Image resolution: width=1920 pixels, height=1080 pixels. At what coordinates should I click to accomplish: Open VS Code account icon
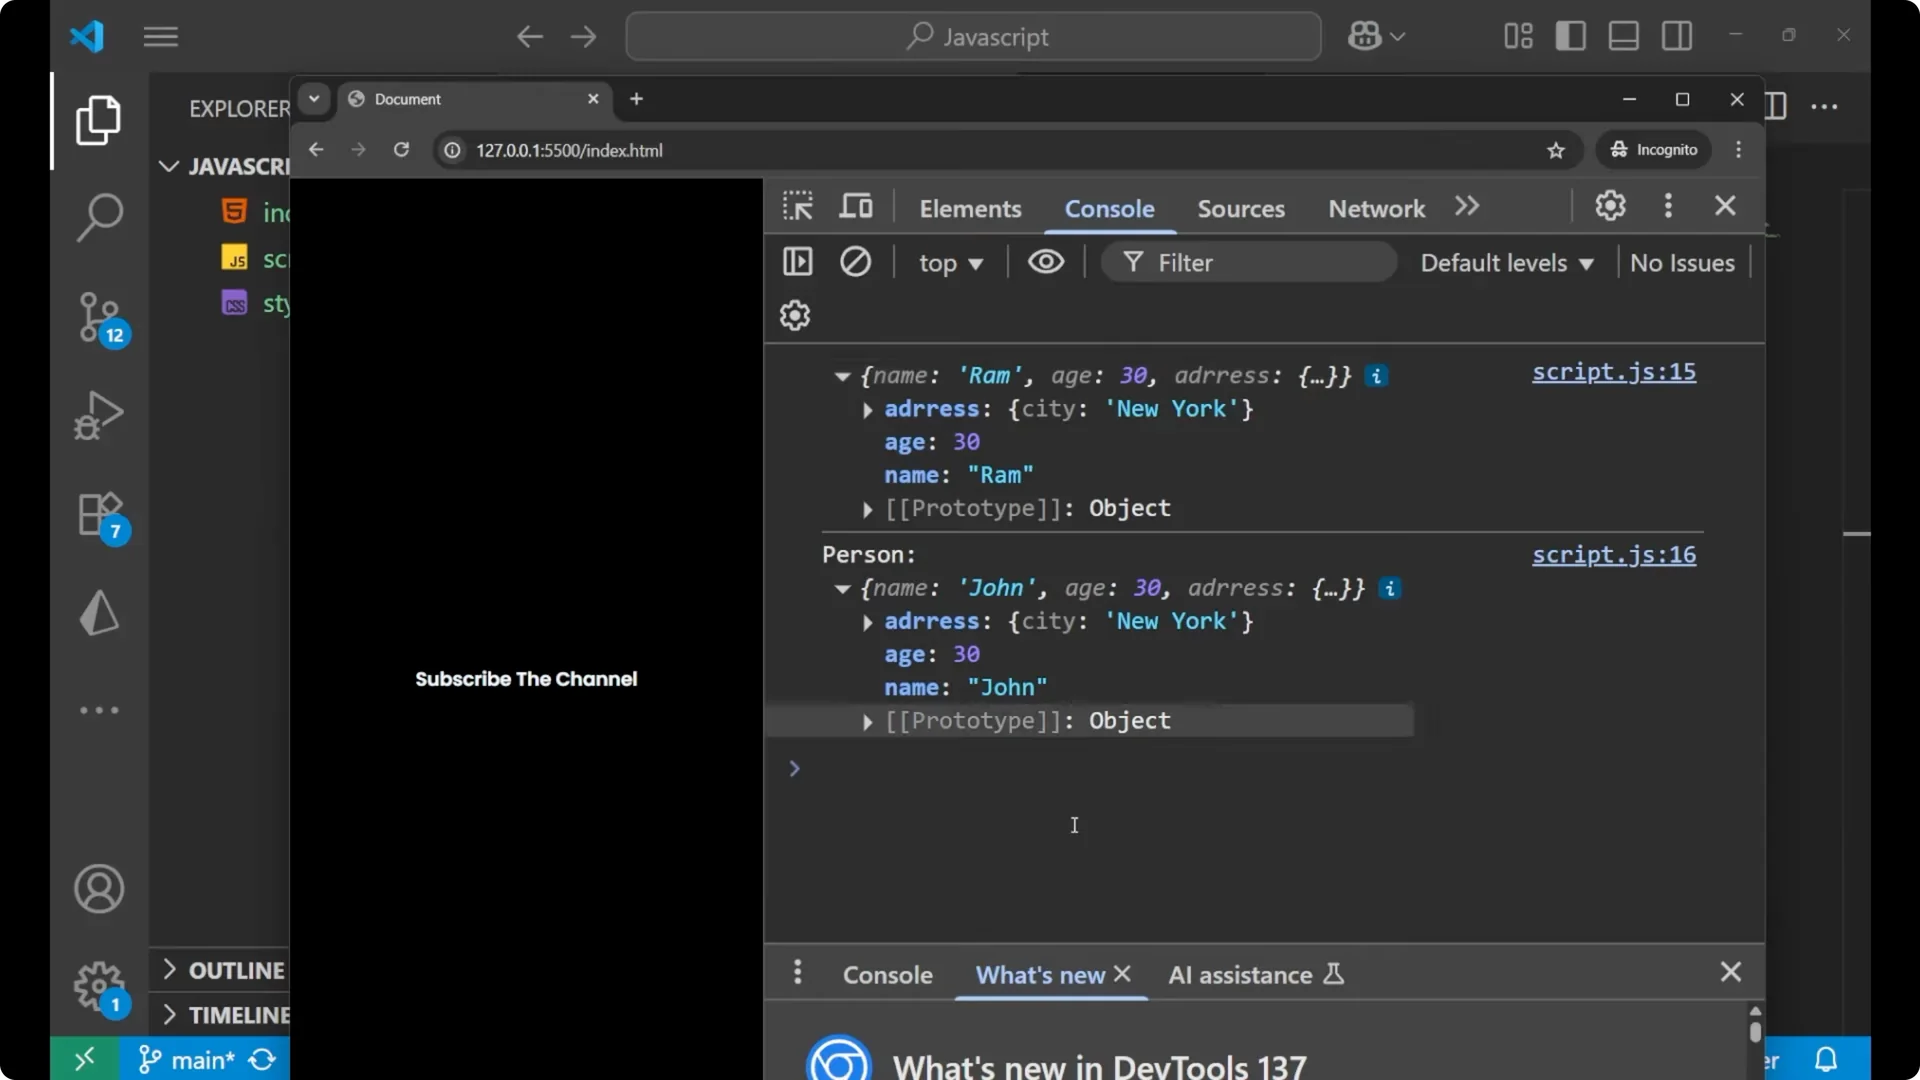coord(99,889)
